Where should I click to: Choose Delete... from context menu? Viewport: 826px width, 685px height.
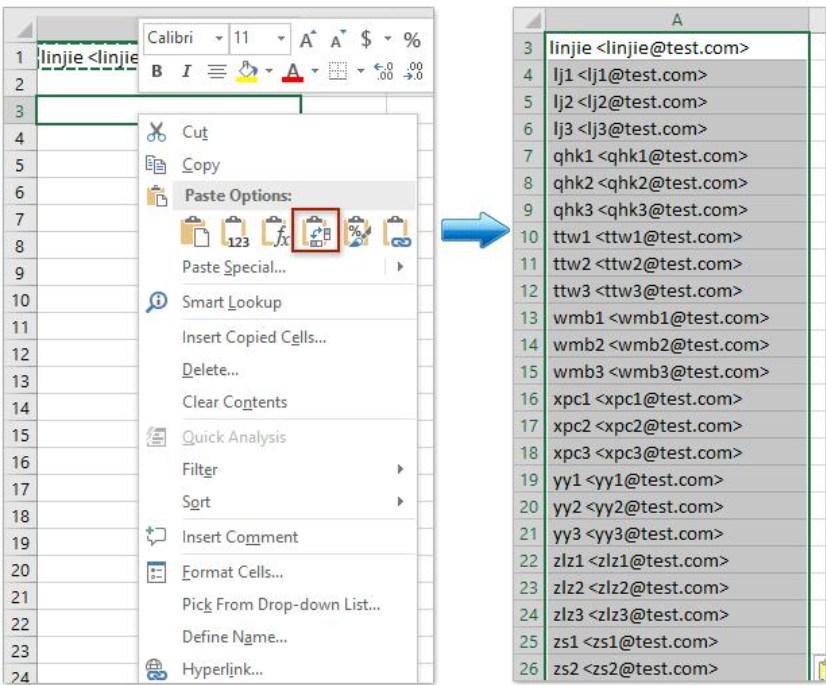(279, 369)
